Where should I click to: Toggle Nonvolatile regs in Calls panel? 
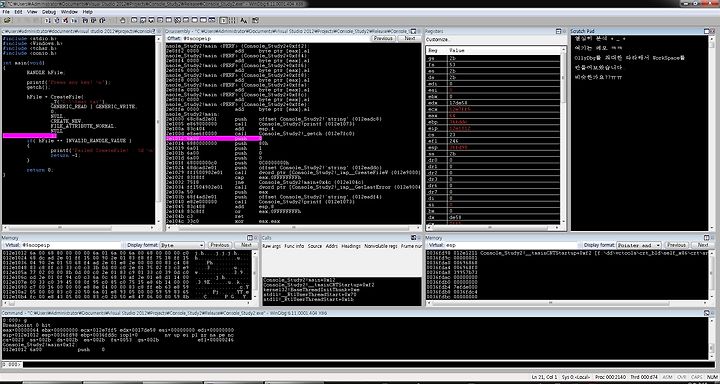pyautogui.click(x=381, y=246)
